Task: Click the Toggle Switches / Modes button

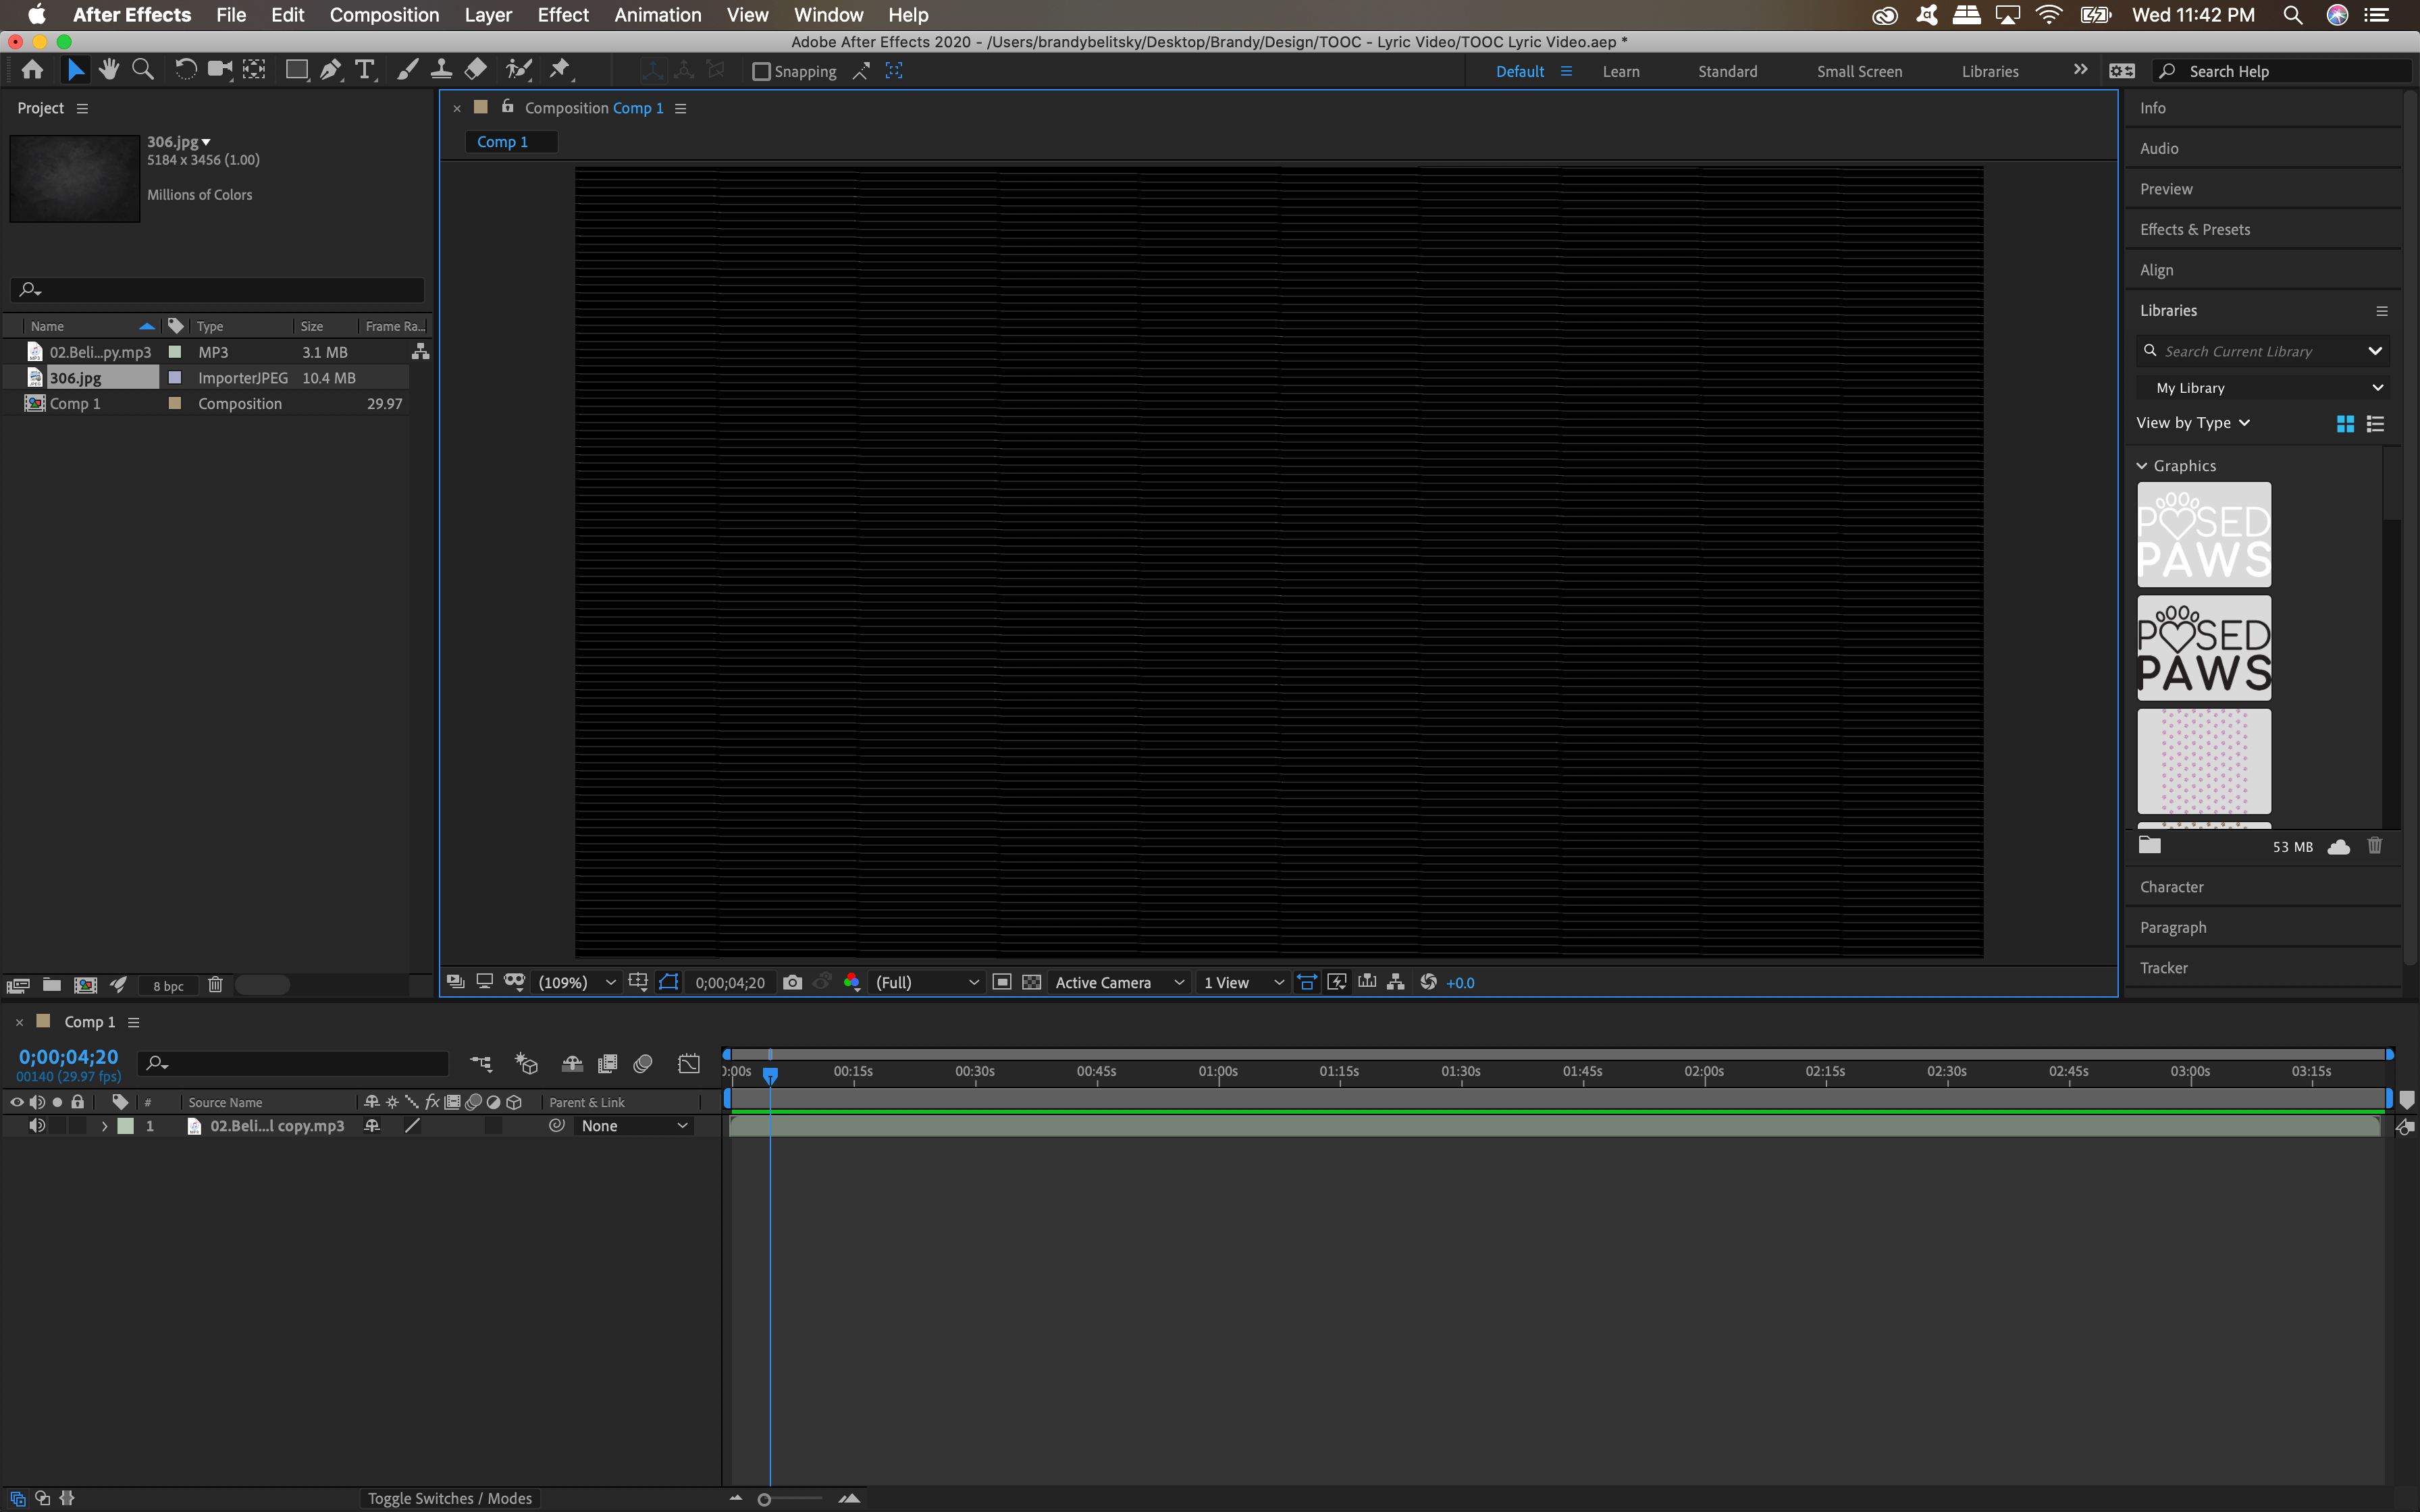Action: coord(450,1498)
